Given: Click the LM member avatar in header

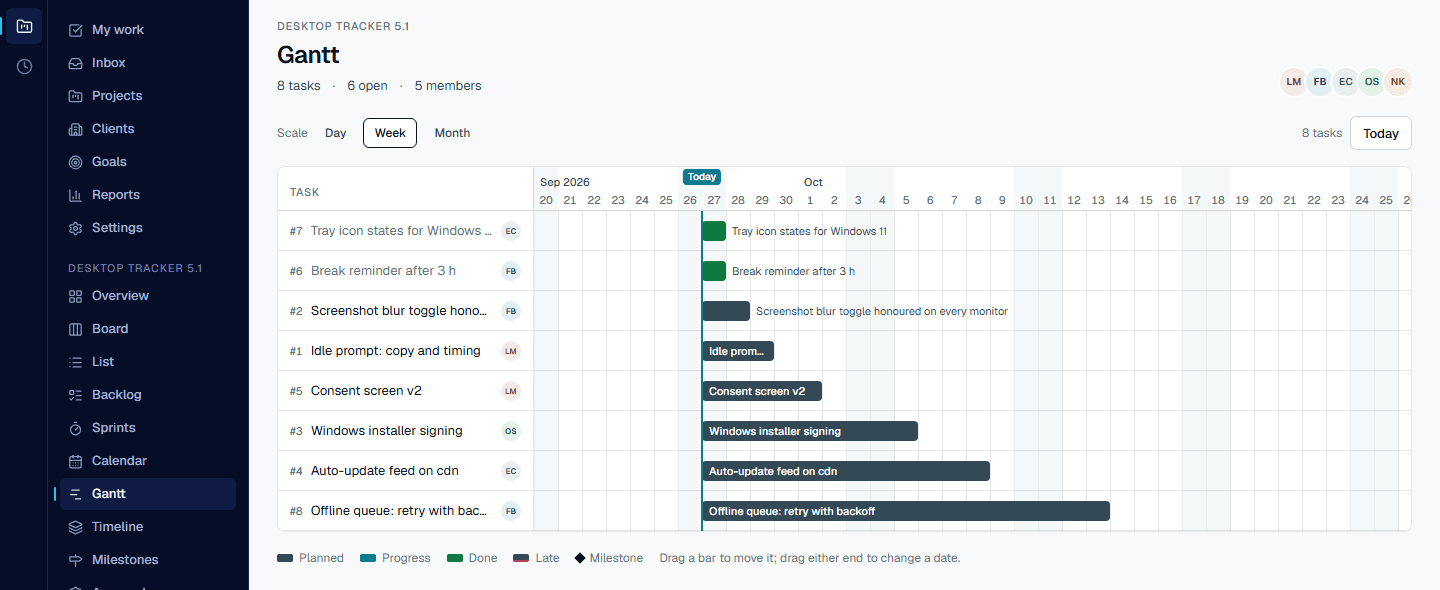Looking at the screenshot, I should click(1294, 82).
